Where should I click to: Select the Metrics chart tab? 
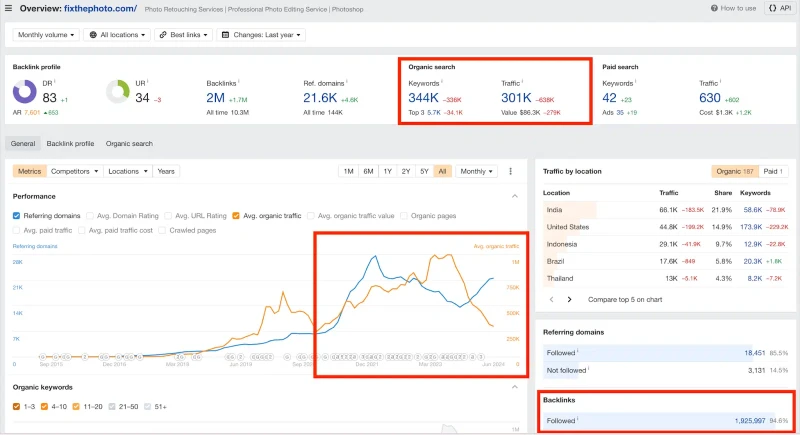[x=30, y=171]
